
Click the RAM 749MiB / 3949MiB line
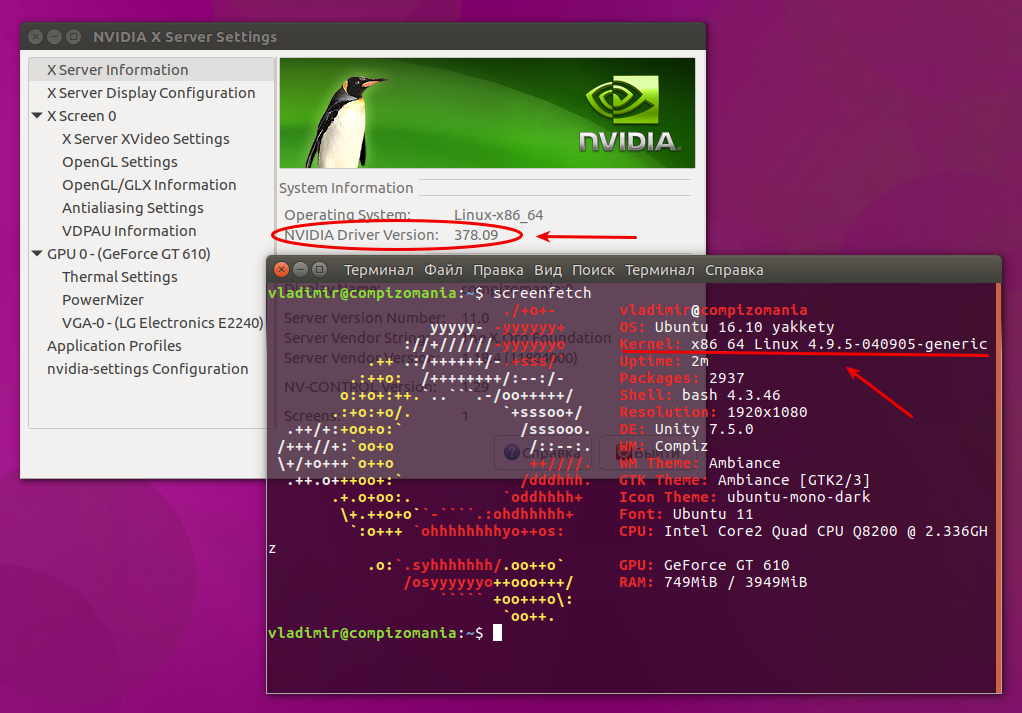[713, 582]
